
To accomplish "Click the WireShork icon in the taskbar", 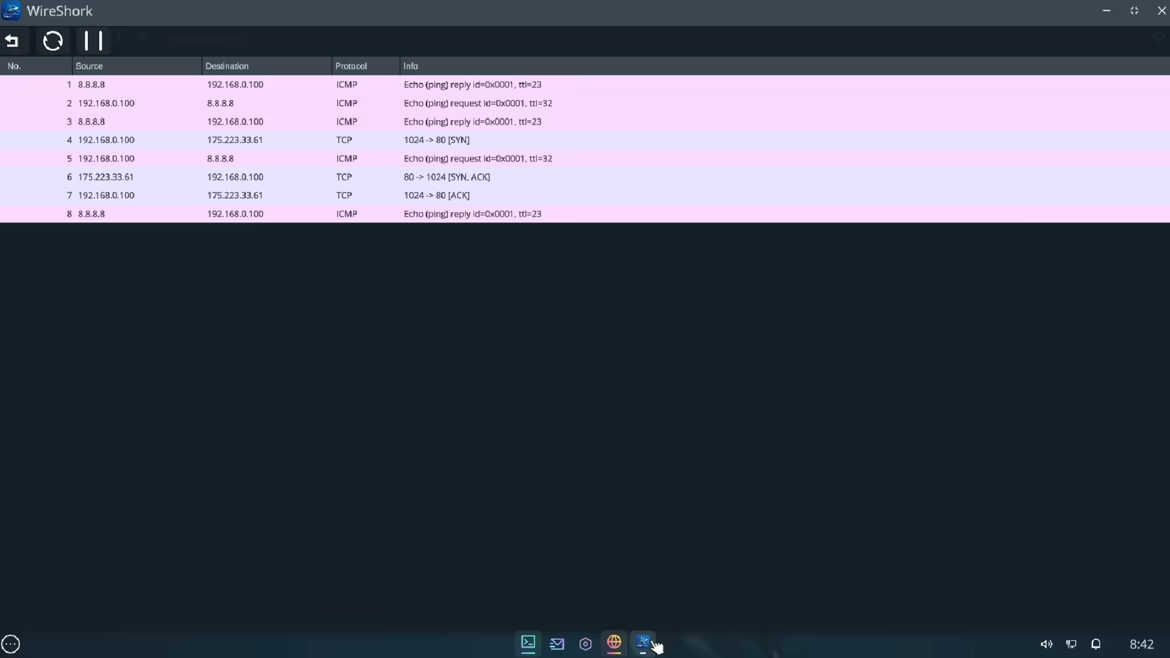I will pos(642,642).
